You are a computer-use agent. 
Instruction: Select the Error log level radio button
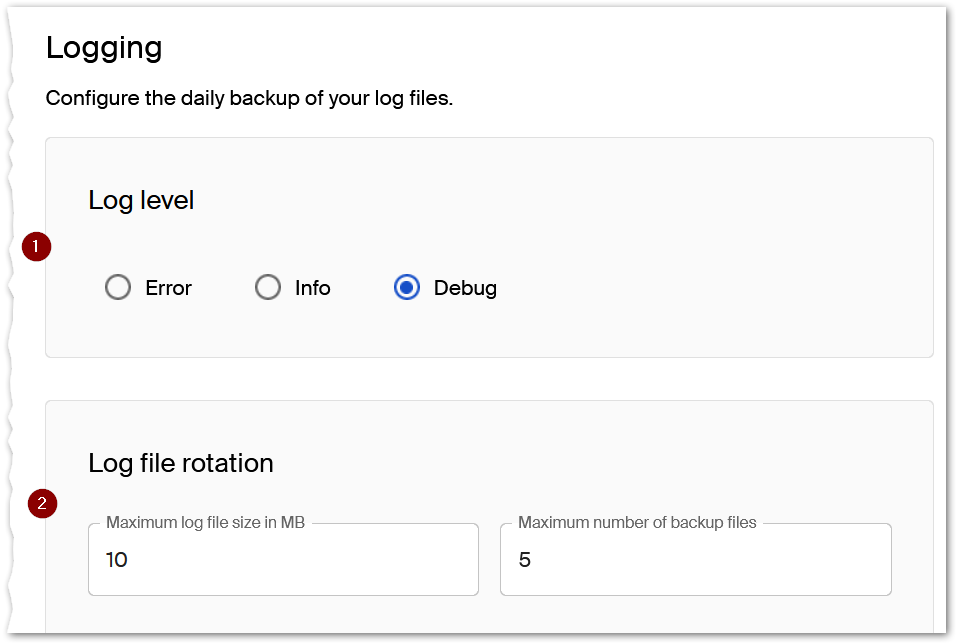[118, 288]
